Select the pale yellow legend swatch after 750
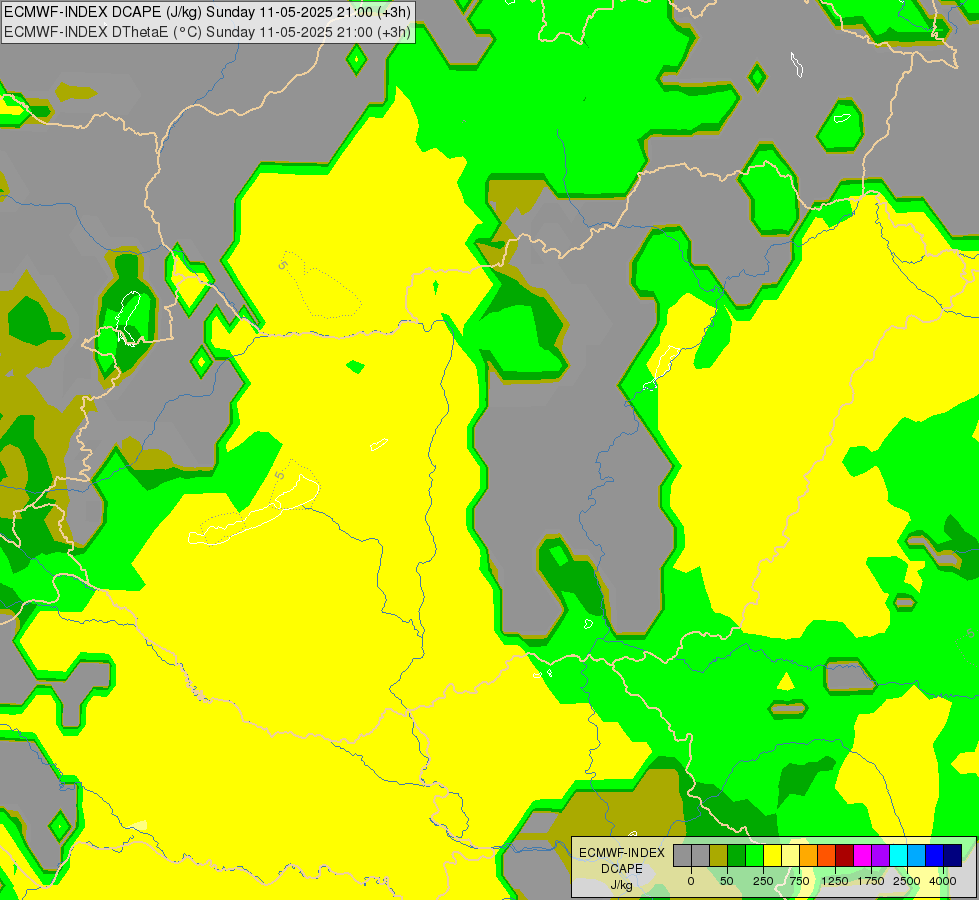 790,855
